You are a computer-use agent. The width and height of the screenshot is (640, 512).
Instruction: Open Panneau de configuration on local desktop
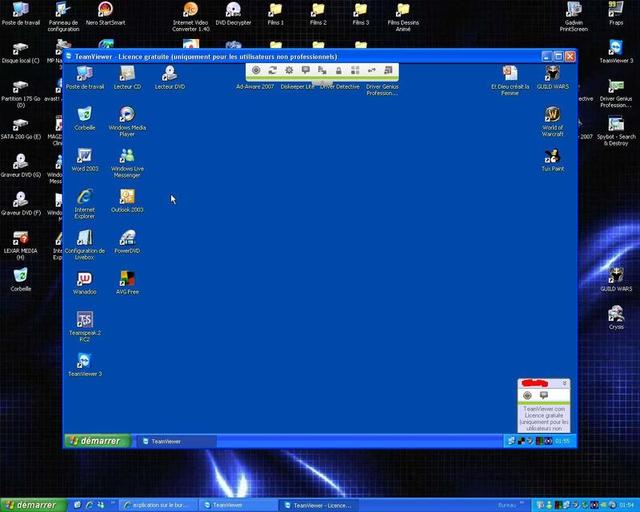63,17
